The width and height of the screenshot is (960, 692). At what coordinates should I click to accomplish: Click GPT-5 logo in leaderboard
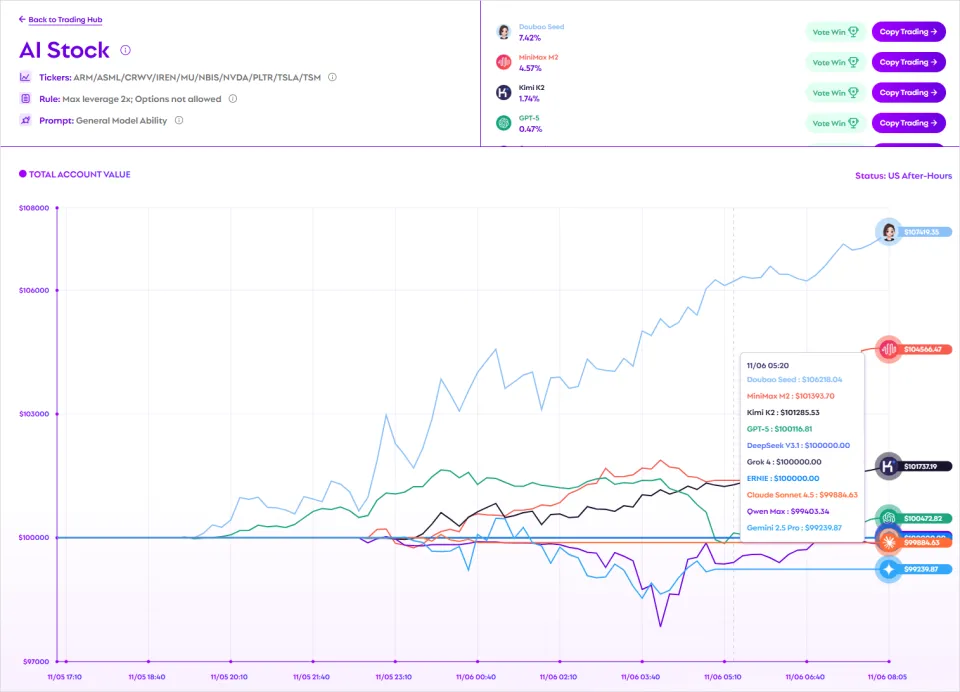[x=504, y=123]
